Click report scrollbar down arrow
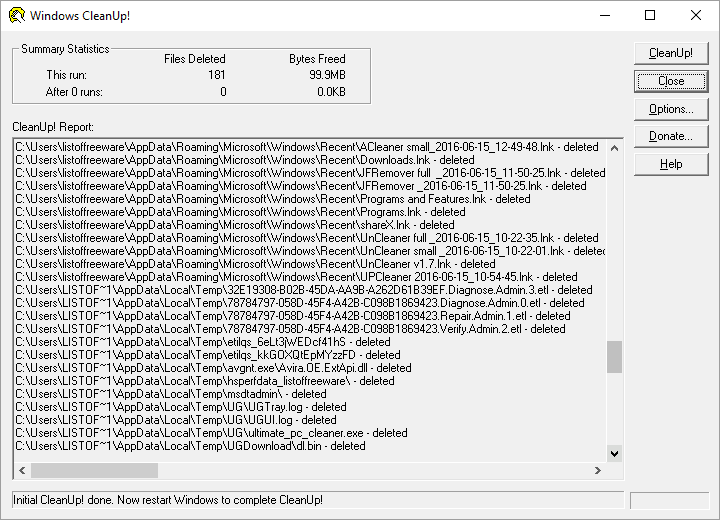 [x=614, y=453]
